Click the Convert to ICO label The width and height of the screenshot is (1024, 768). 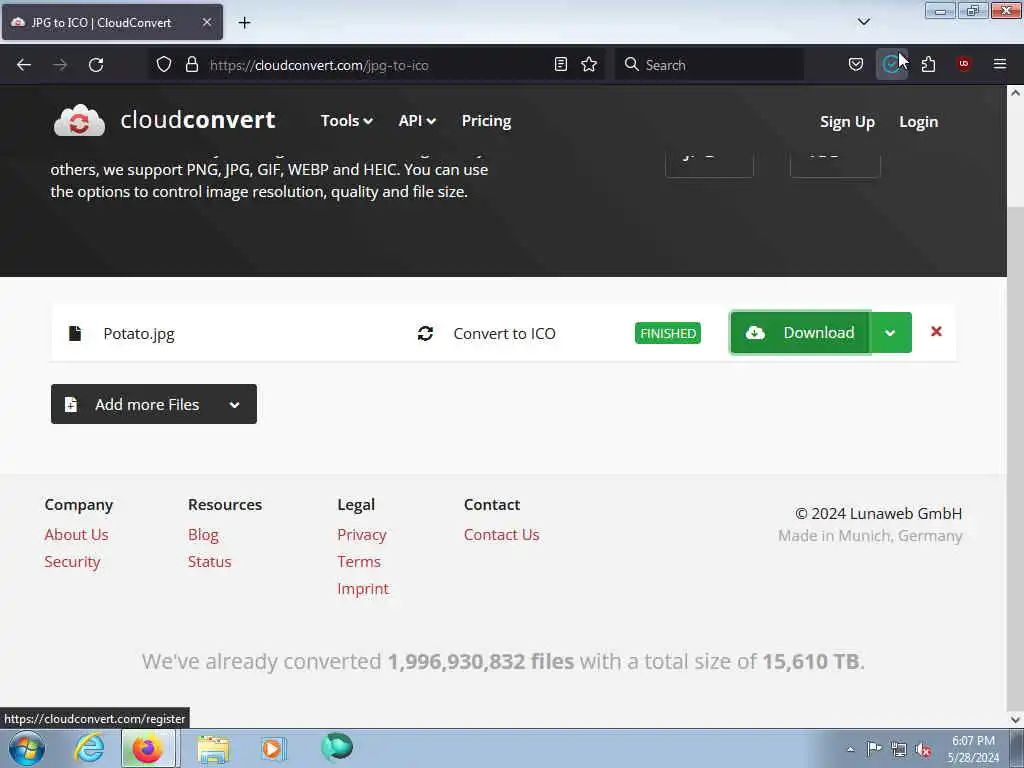coord(504,334)
